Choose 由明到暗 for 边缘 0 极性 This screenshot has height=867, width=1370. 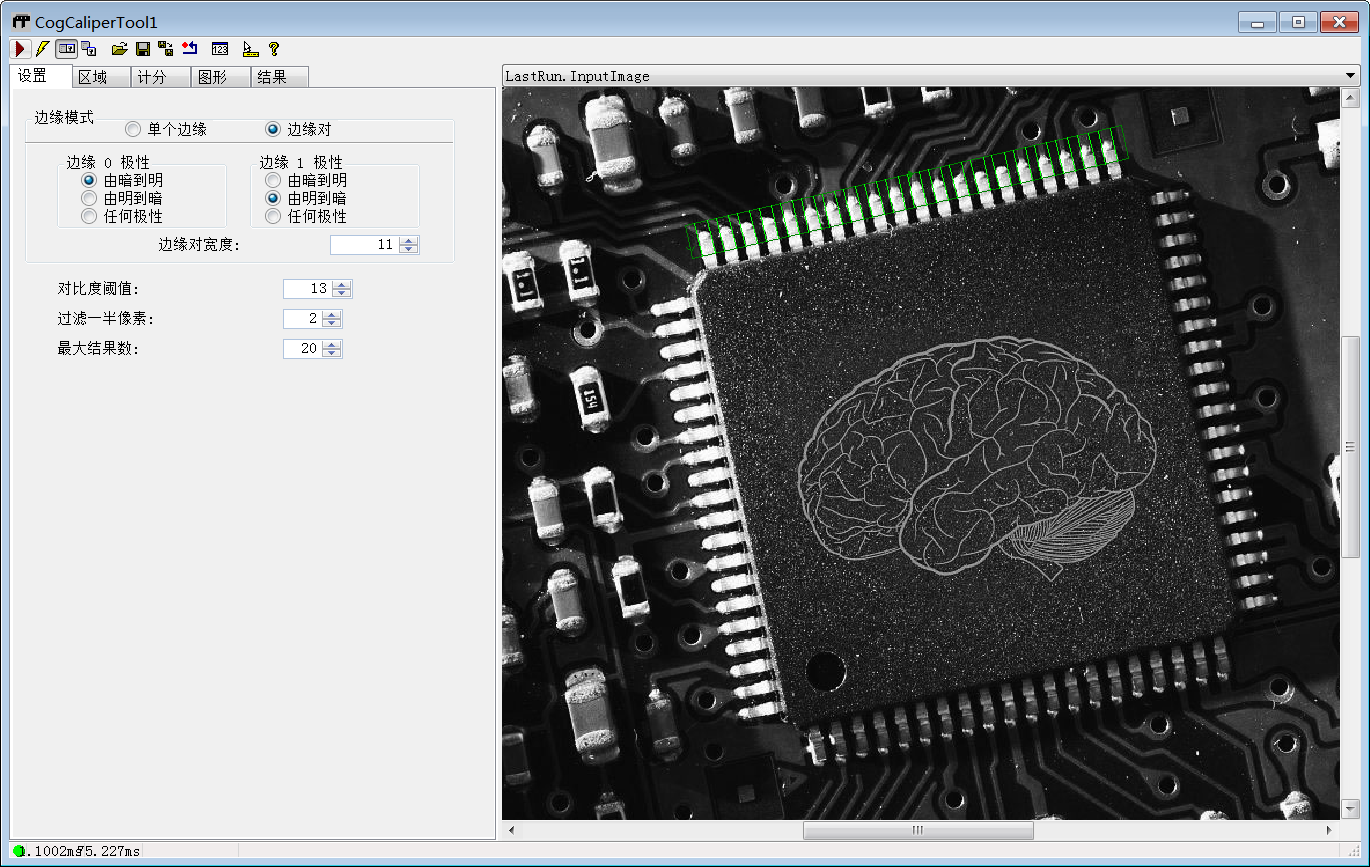point(89,198)
